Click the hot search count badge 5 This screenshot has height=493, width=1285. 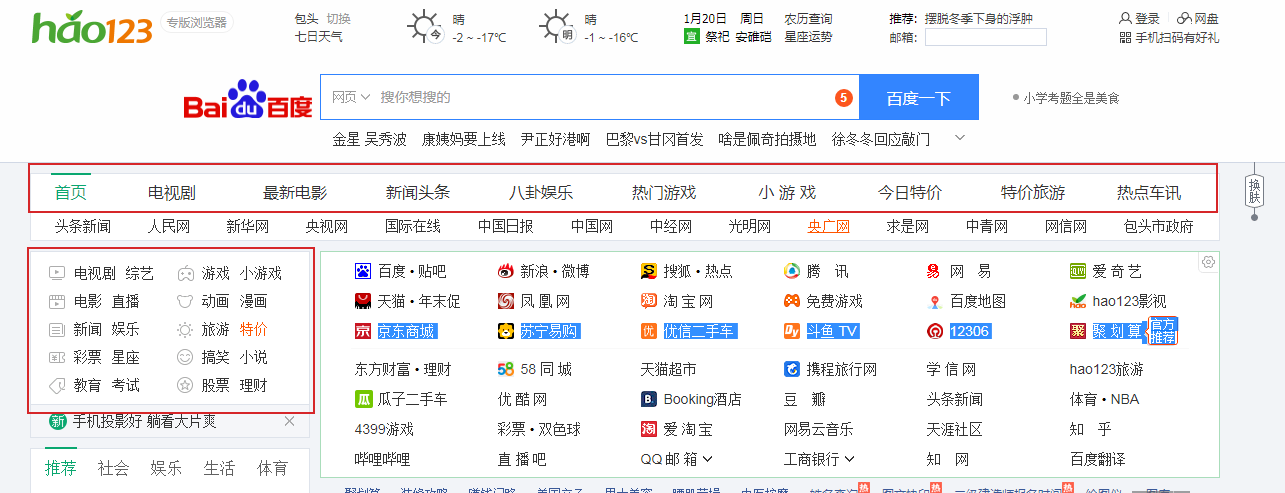(844, 97)
